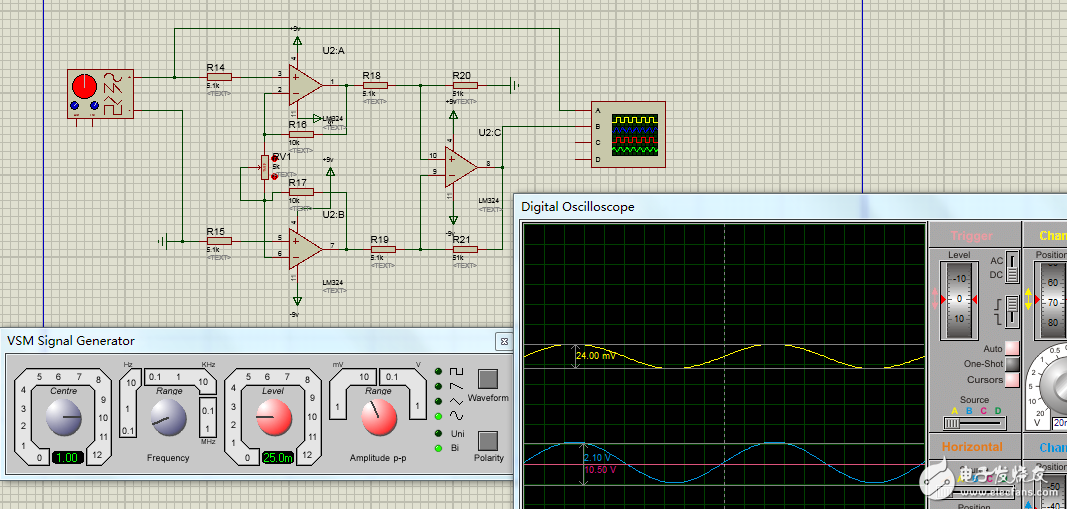Select potentiometer RV1 symbol
The width and height of the screenshot is (1067, 509).
click(x=265, y=167)
